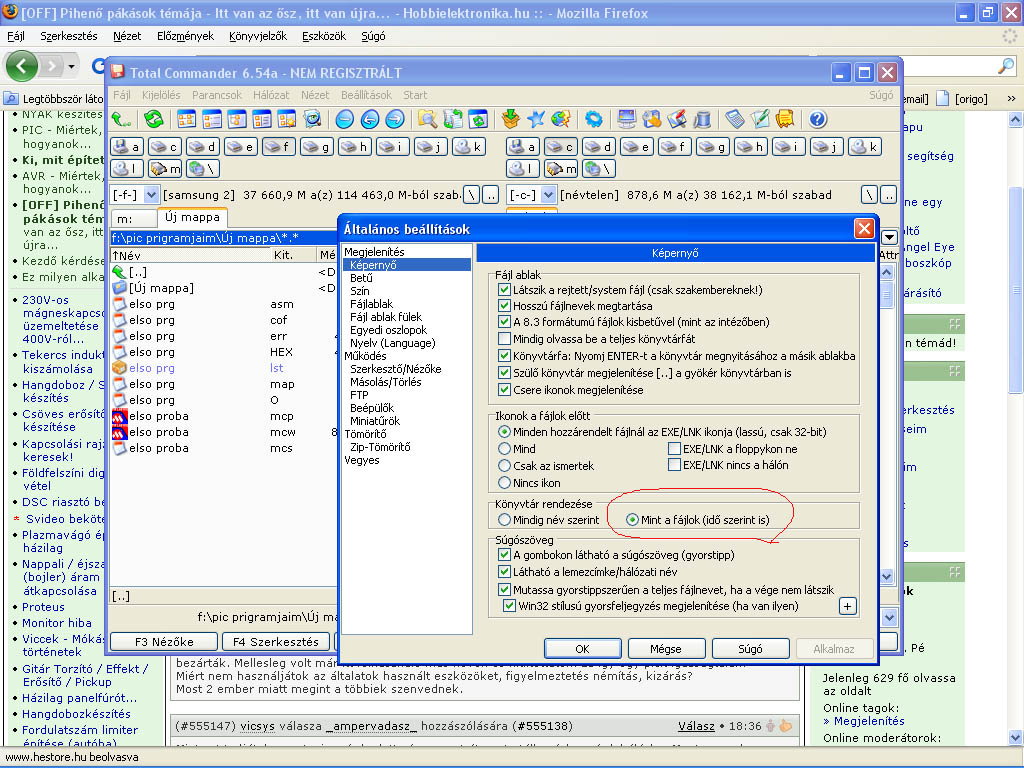Open the left panel [-f-] drive dropdown

click(x=152, y=195)
